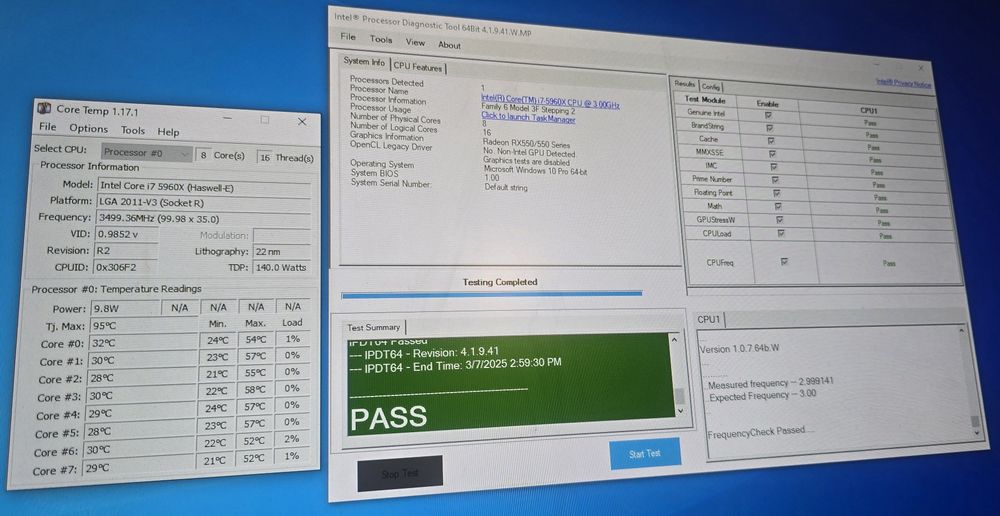This screenshot has width=1000, height=516.
Task: Select the Results tab
Action: 685,84
